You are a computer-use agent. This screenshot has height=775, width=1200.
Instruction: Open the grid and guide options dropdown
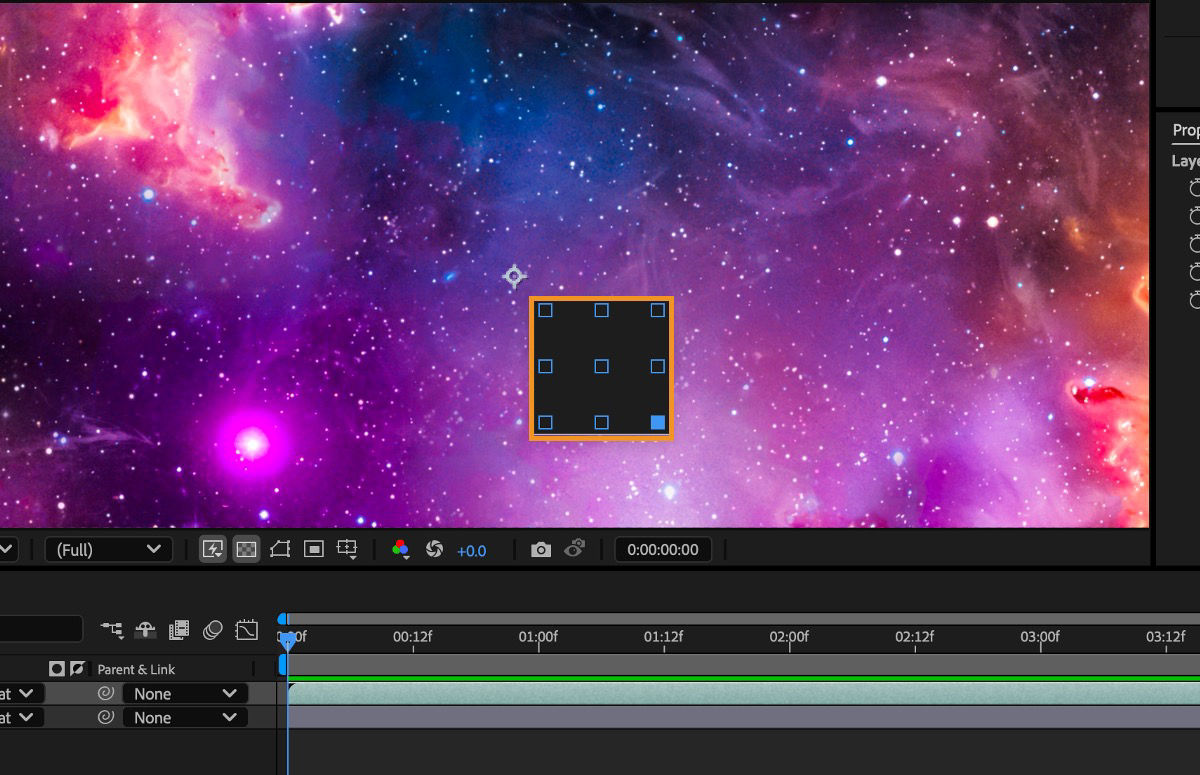pos(346,548)
